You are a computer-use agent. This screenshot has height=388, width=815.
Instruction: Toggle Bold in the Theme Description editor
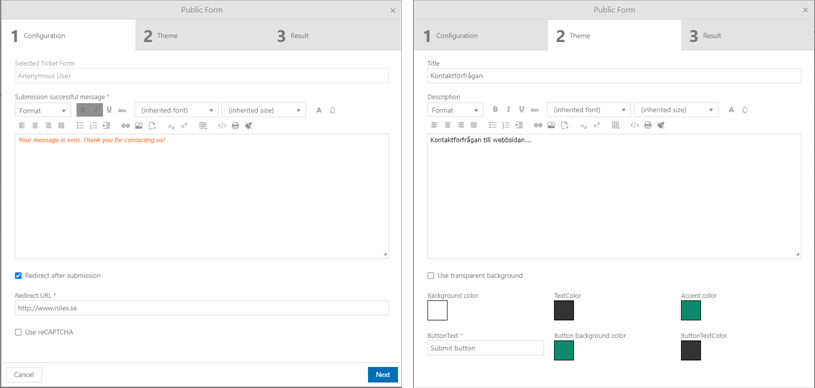pos(495,110)
